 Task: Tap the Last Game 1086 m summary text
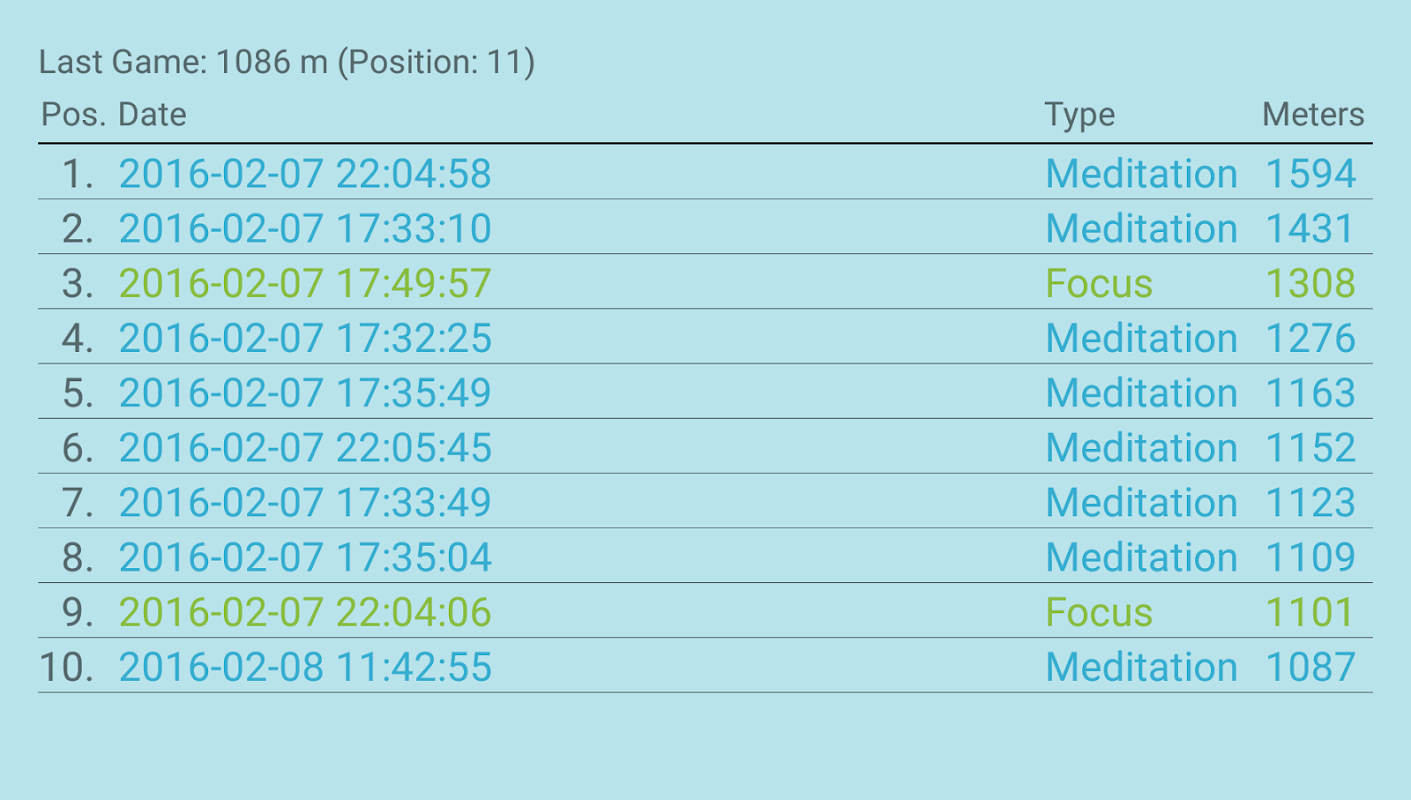coord(287,63)
